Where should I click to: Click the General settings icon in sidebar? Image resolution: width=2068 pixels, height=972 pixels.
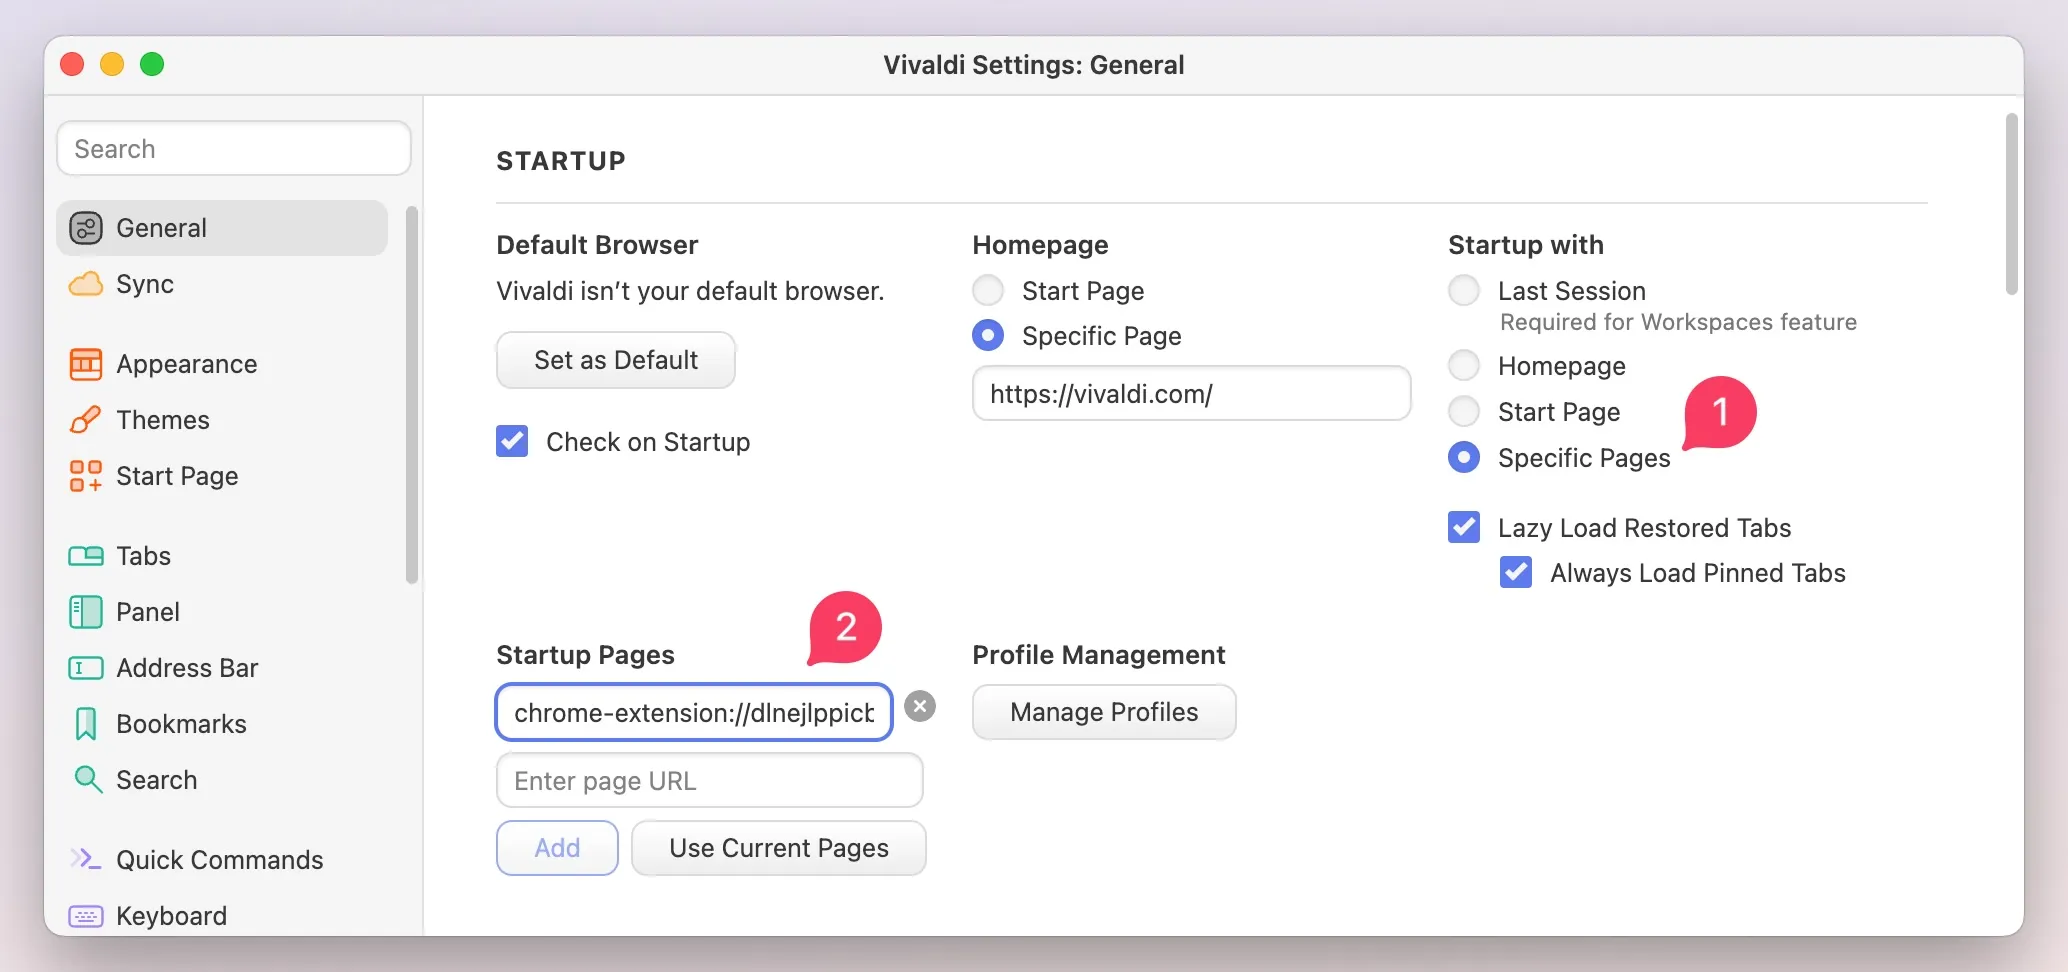pos(86,228)
